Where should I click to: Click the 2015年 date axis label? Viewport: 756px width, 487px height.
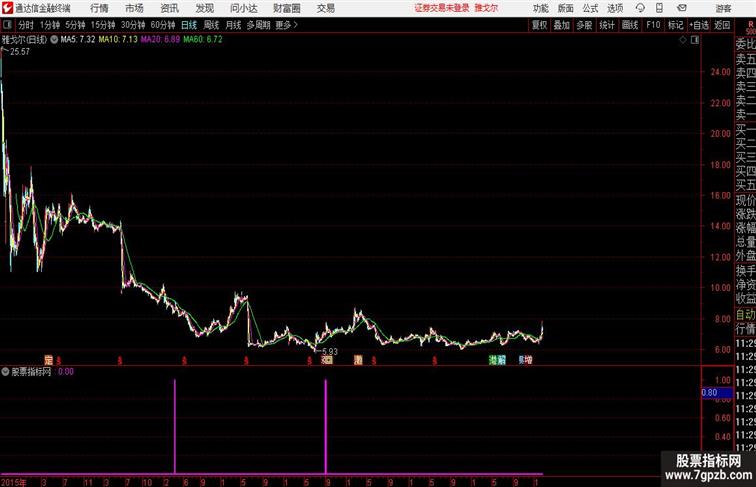[x=14, y=482]
